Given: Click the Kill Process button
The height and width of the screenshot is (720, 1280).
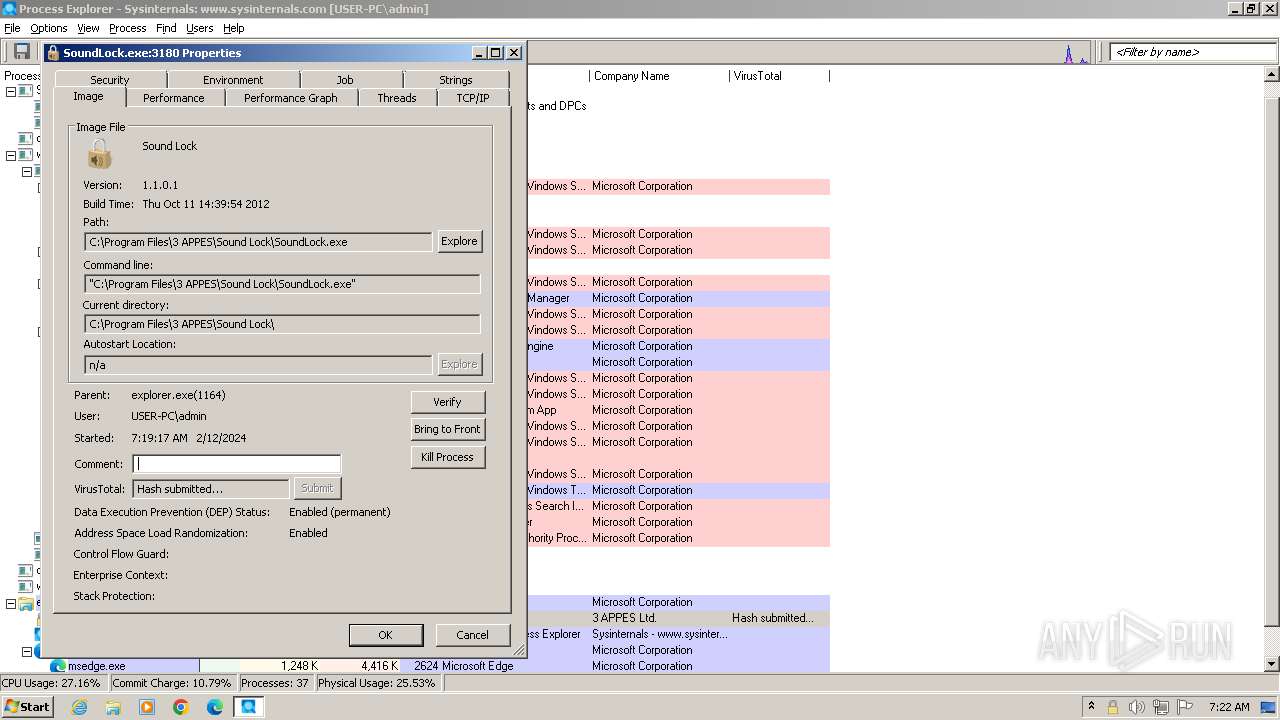Looking at the screenshot, I should click(448, 457).
